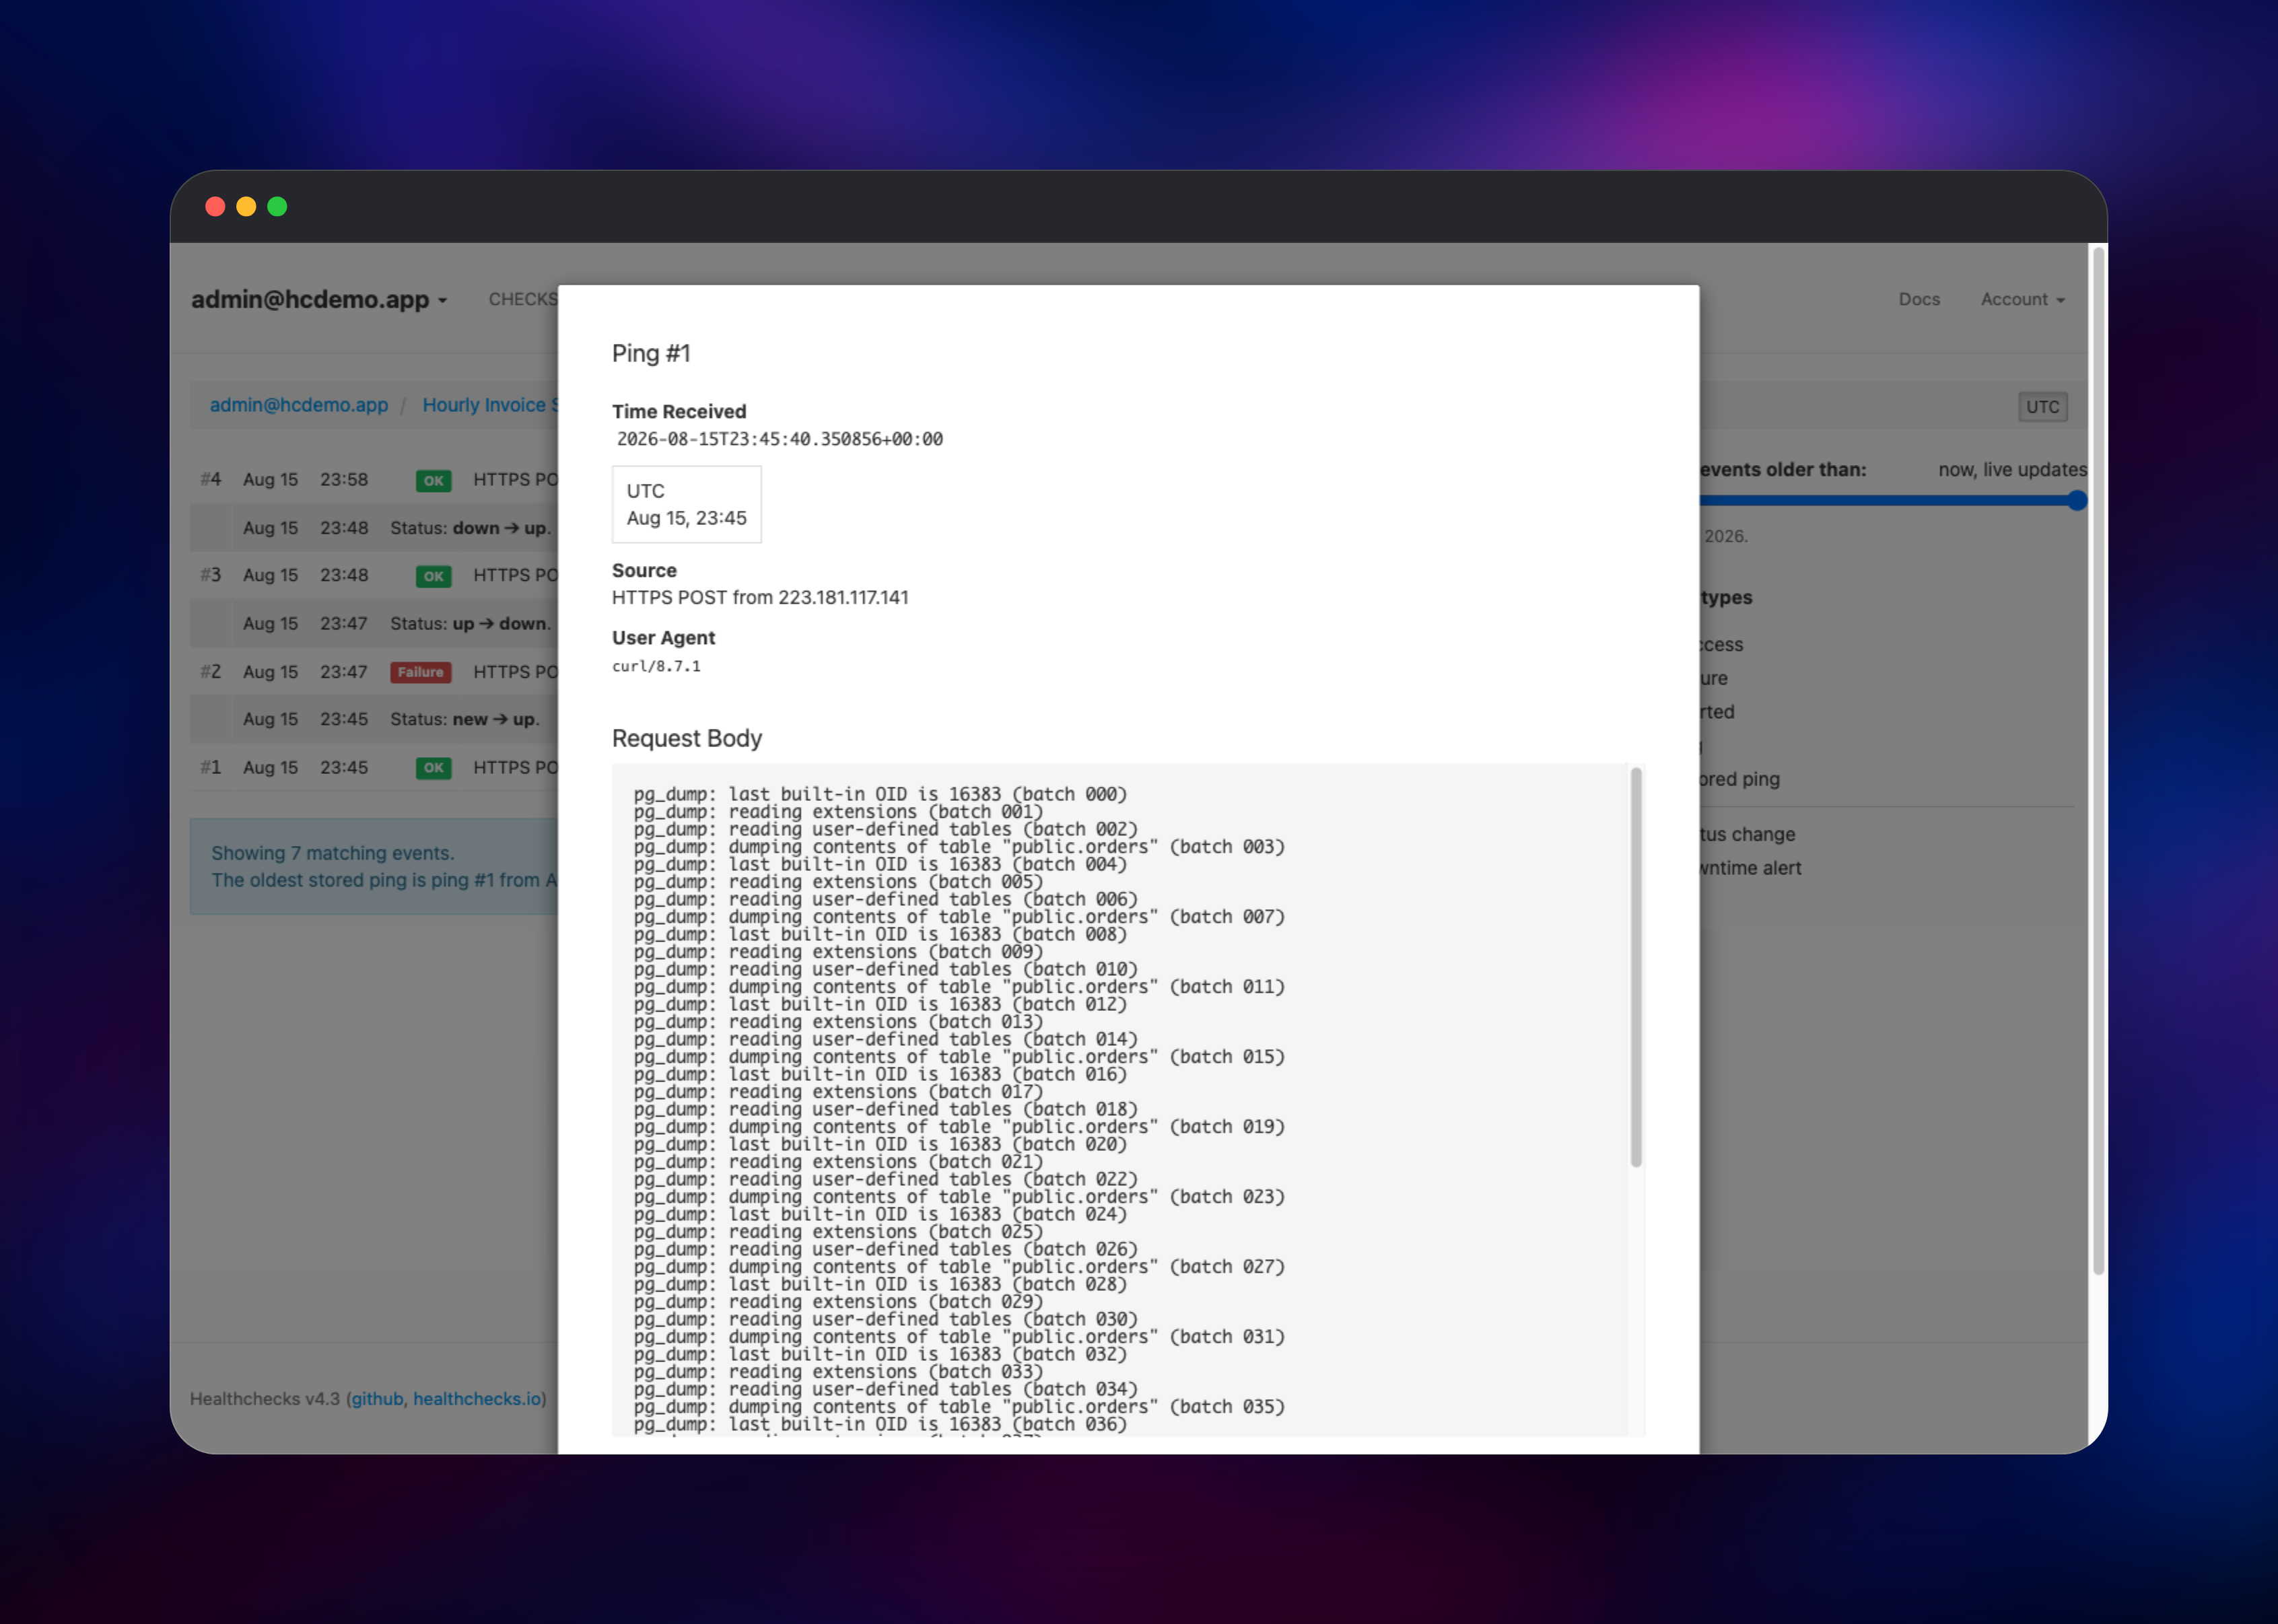2278x1624 pixels.
Task: Open the Hourly Invoice breadcrumb link
Action: pos(490,405)
